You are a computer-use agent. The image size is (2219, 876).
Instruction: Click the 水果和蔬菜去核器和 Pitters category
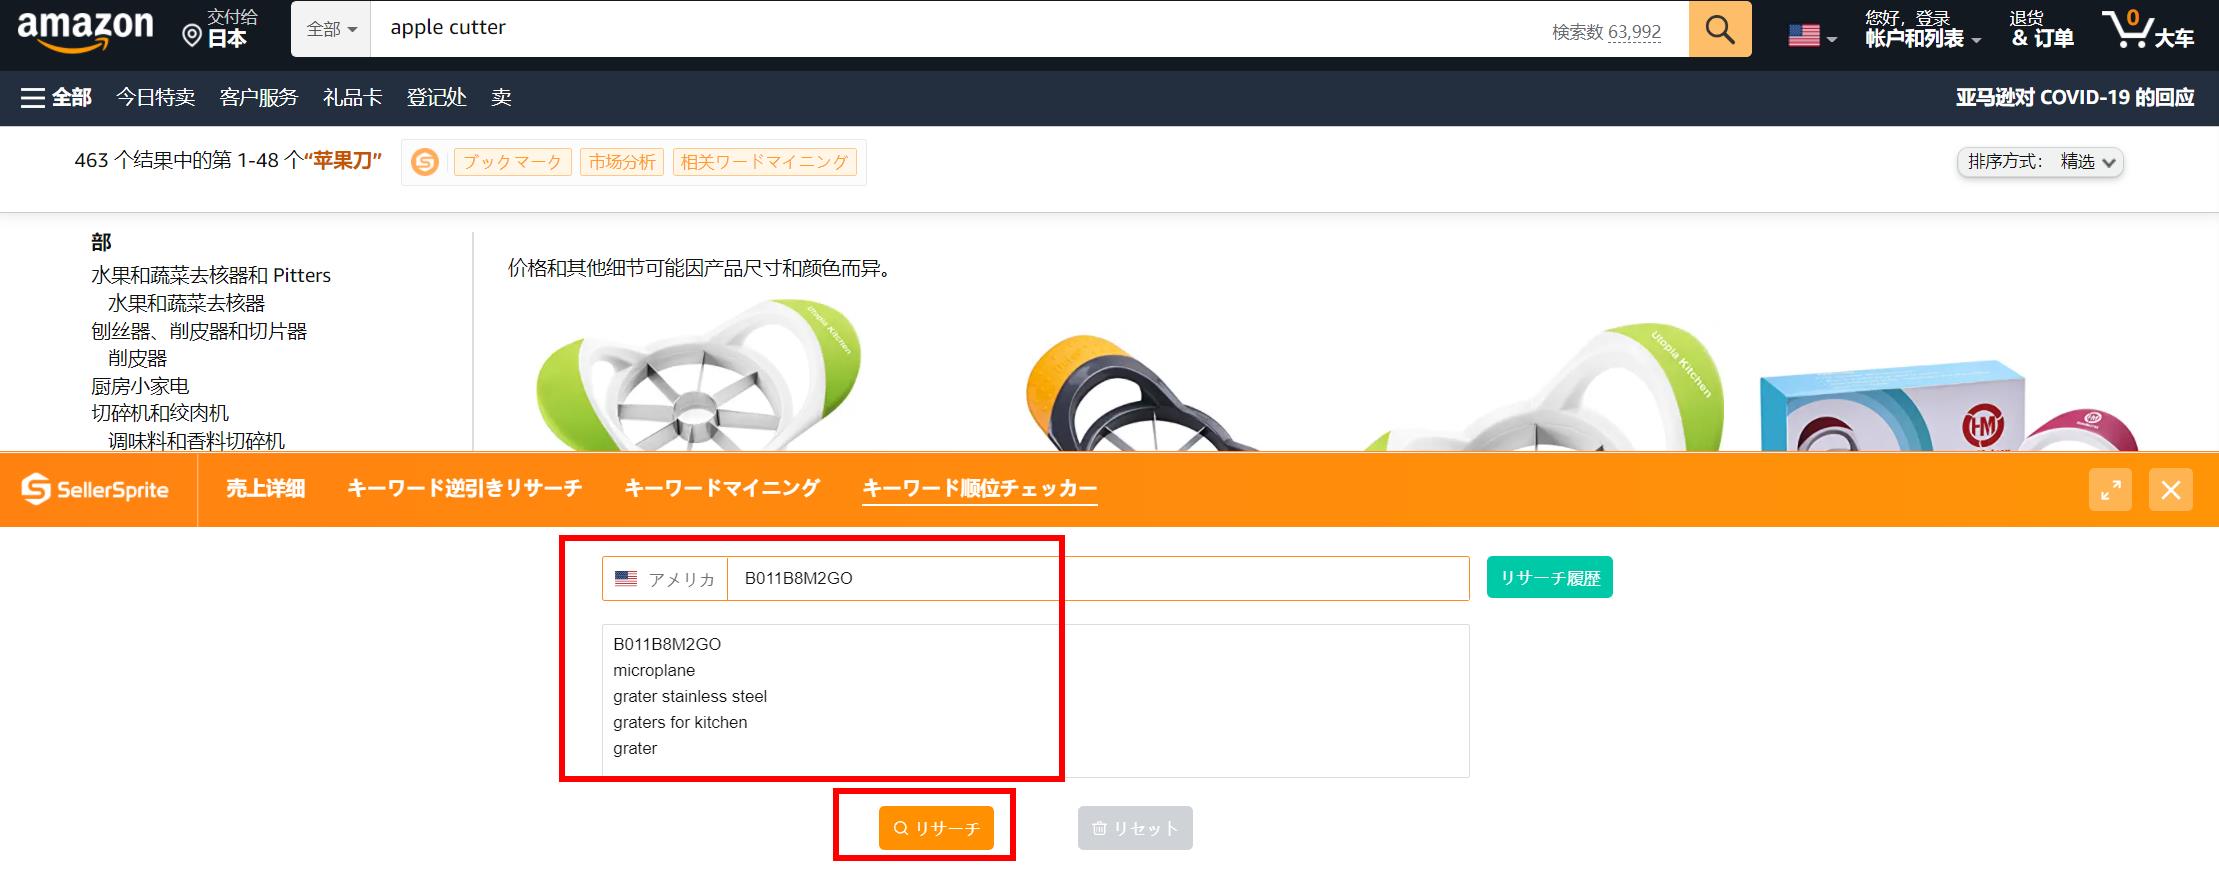[211, 275]
